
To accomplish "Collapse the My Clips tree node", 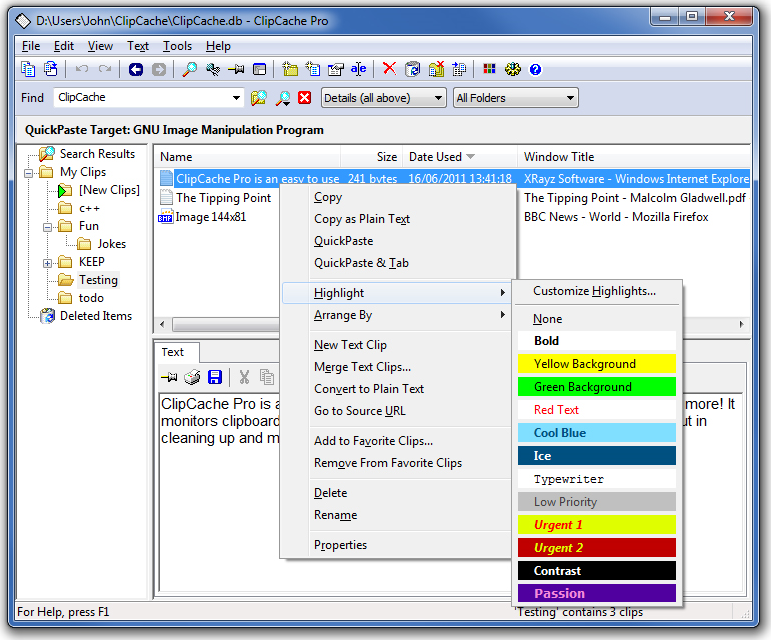I will click(x=29, y=173).
